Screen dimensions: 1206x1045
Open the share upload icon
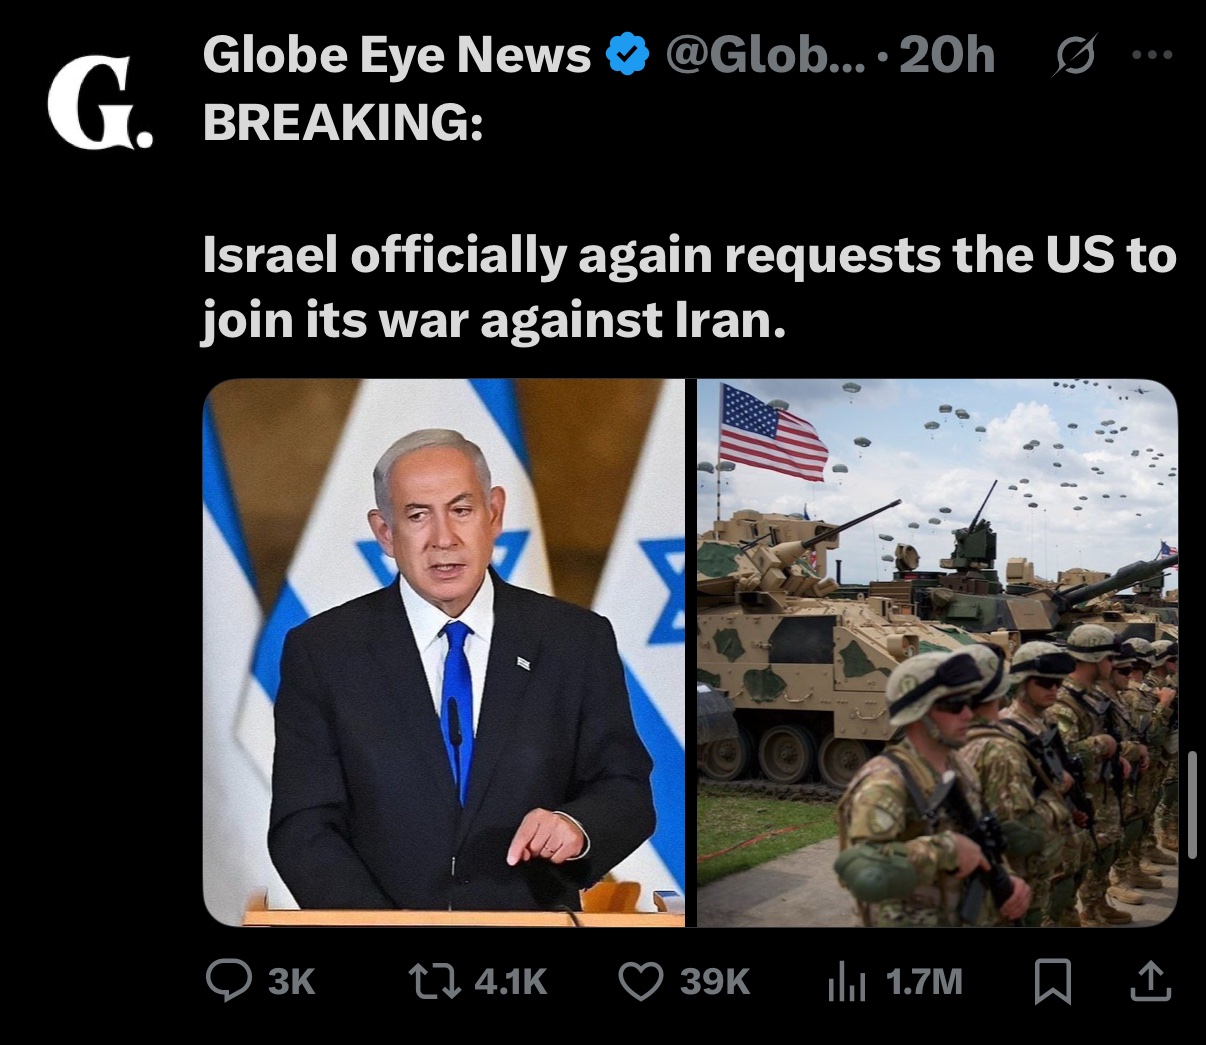pyautogui.click(x=1150, y=981)
